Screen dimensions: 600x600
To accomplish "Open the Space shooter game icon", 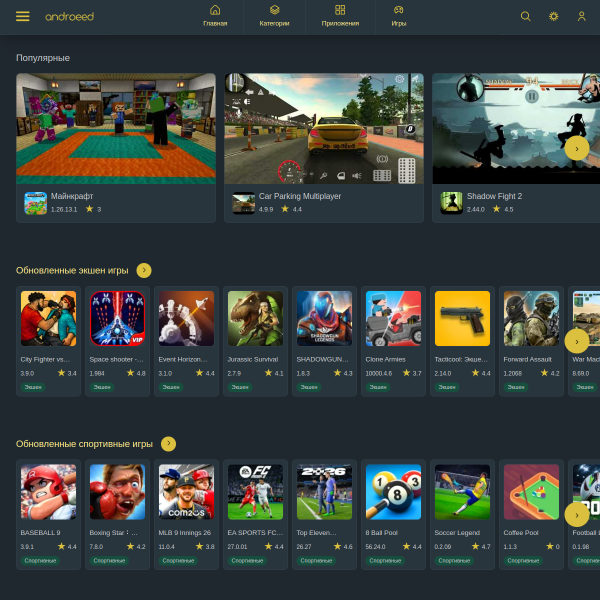I will tap(117, 318).
